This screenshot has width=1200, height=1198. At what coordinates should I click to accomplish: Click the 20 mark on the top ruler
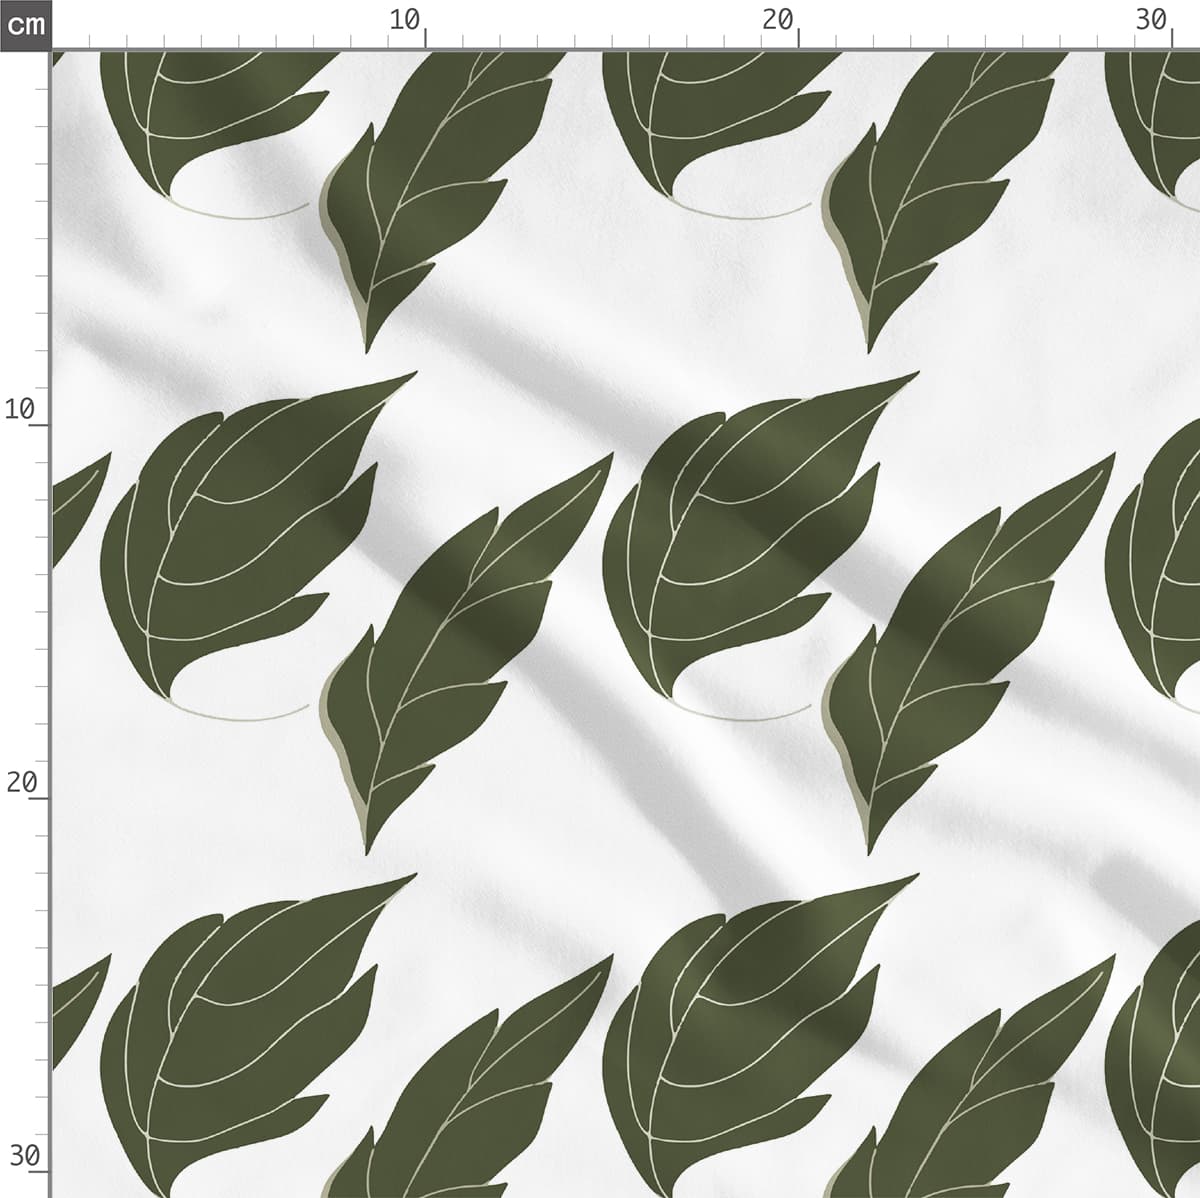click(x=778, y=19)
